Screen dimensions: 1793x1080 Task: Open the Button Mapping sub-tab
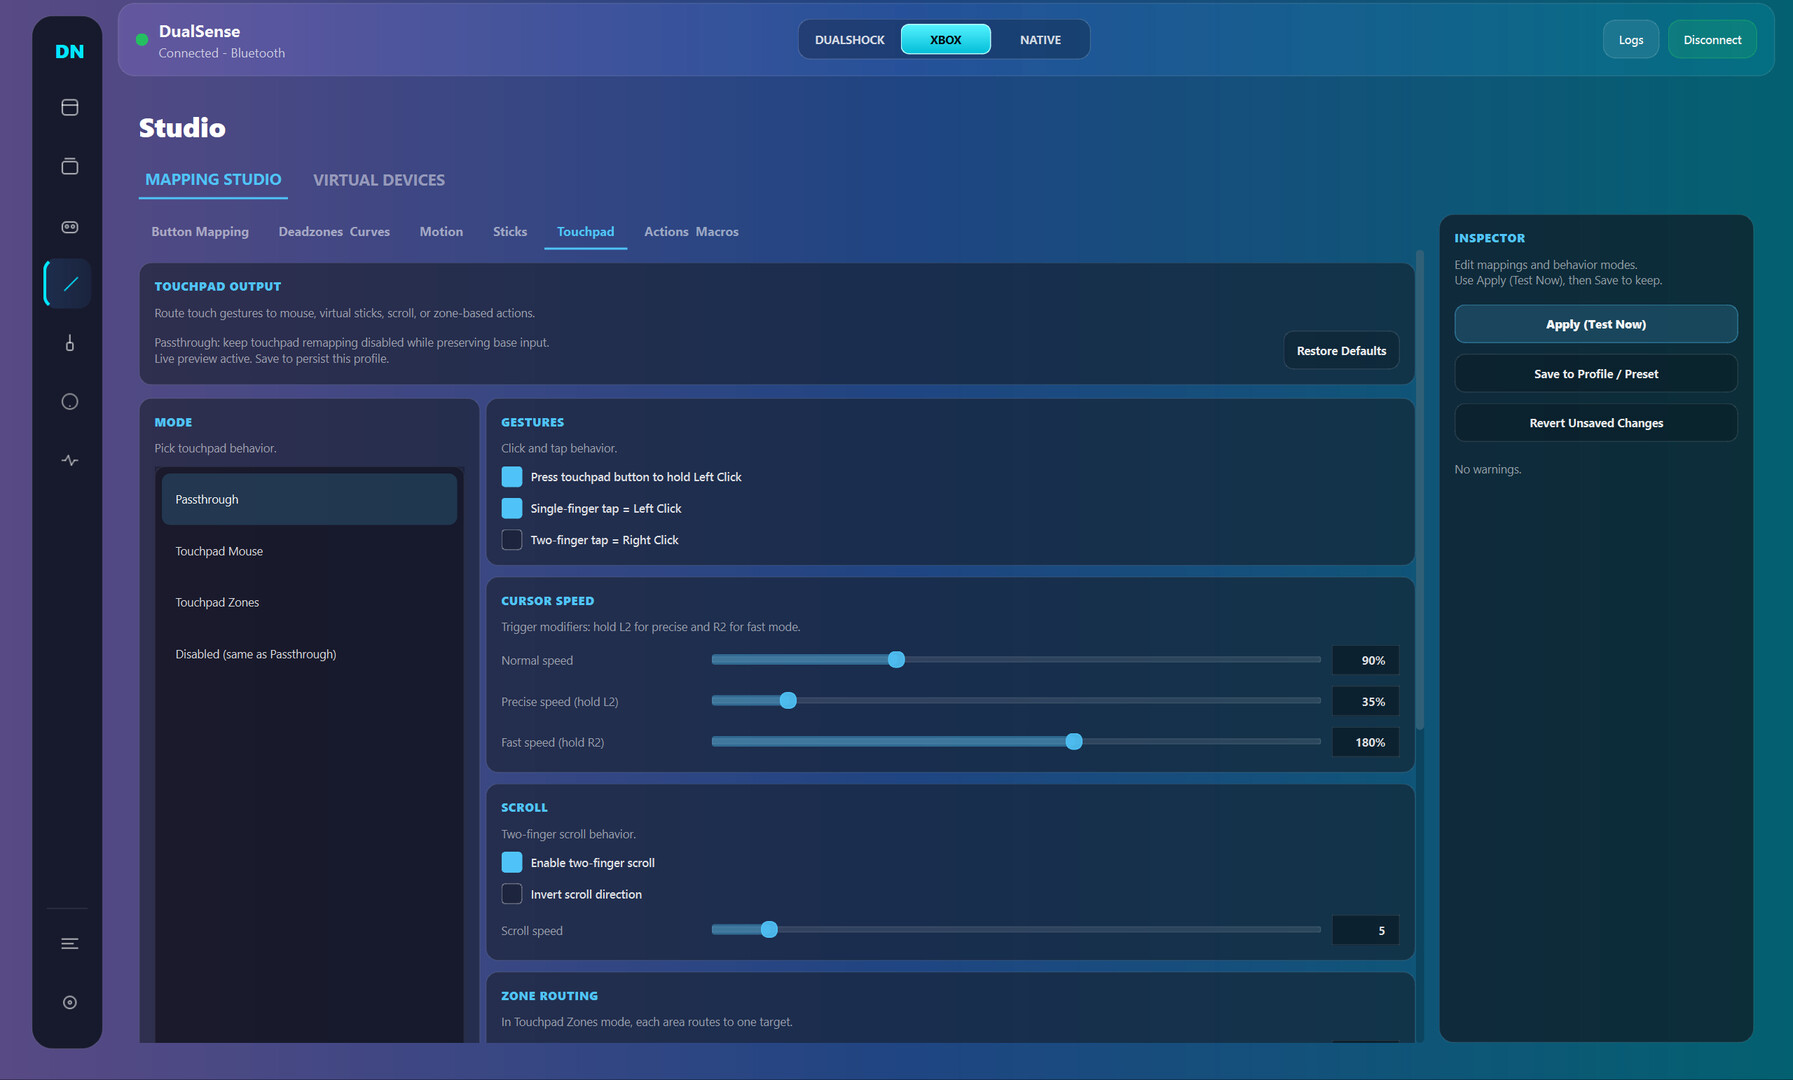200,232
